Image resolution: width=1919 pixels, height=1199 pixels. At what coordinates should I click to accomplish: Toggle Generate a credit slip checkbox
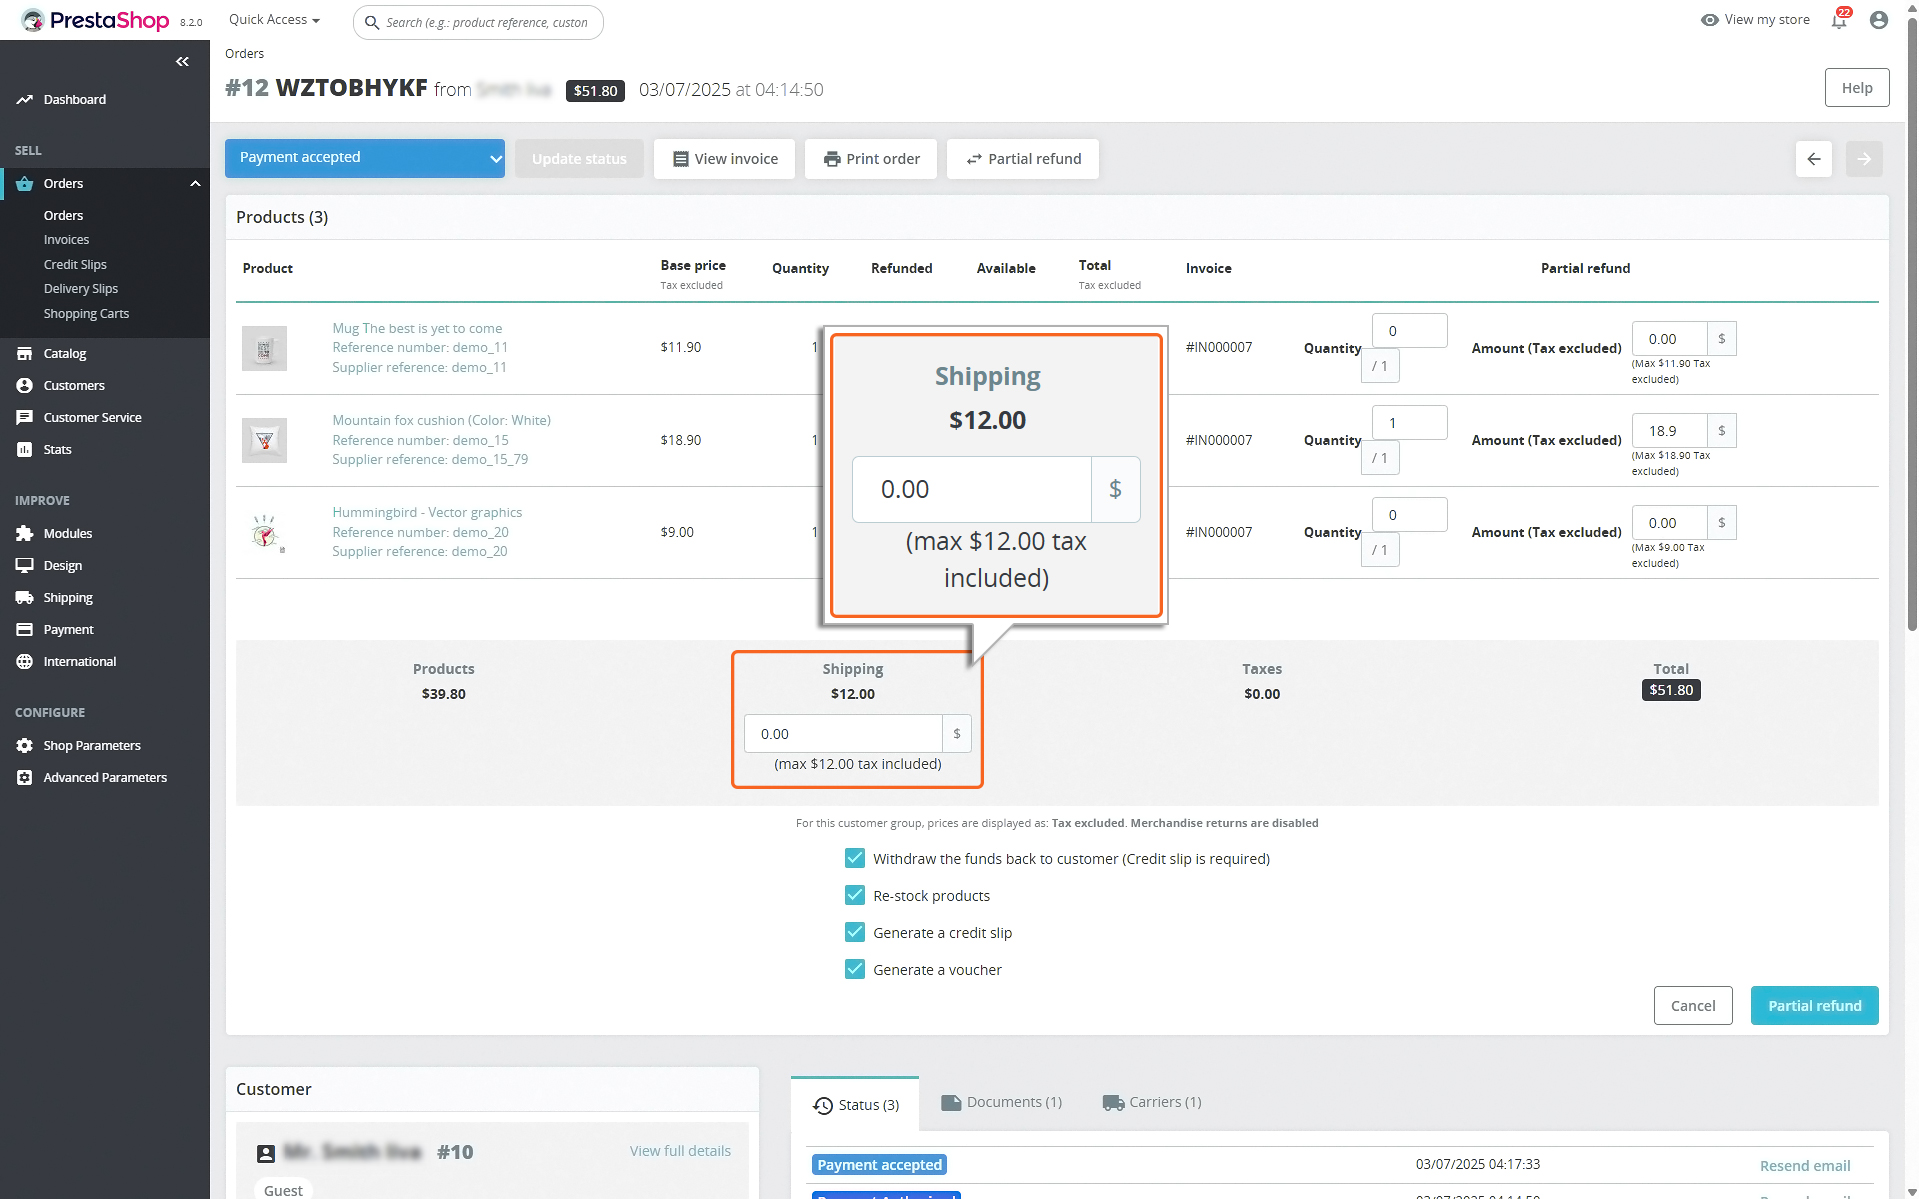coord(855,932)
